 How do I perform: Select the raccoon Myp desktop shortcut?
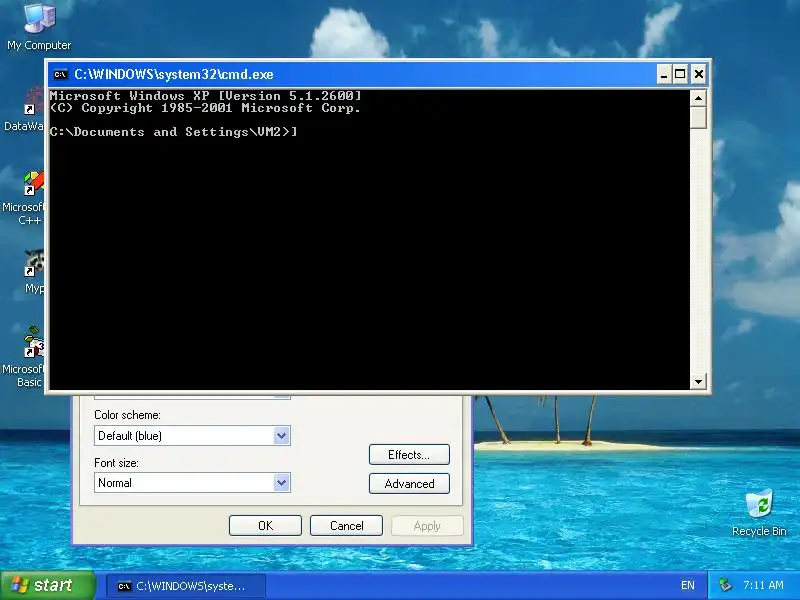click(34, 271)
